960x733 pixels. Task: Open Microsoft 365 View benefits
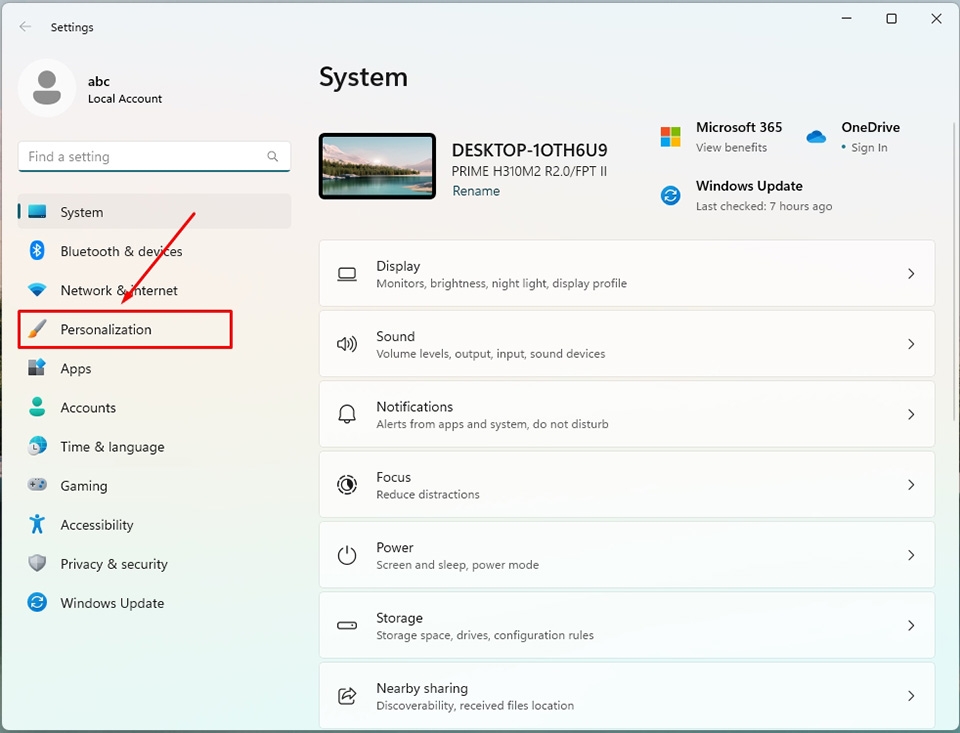pyautogui.click(x=731, y=148)
